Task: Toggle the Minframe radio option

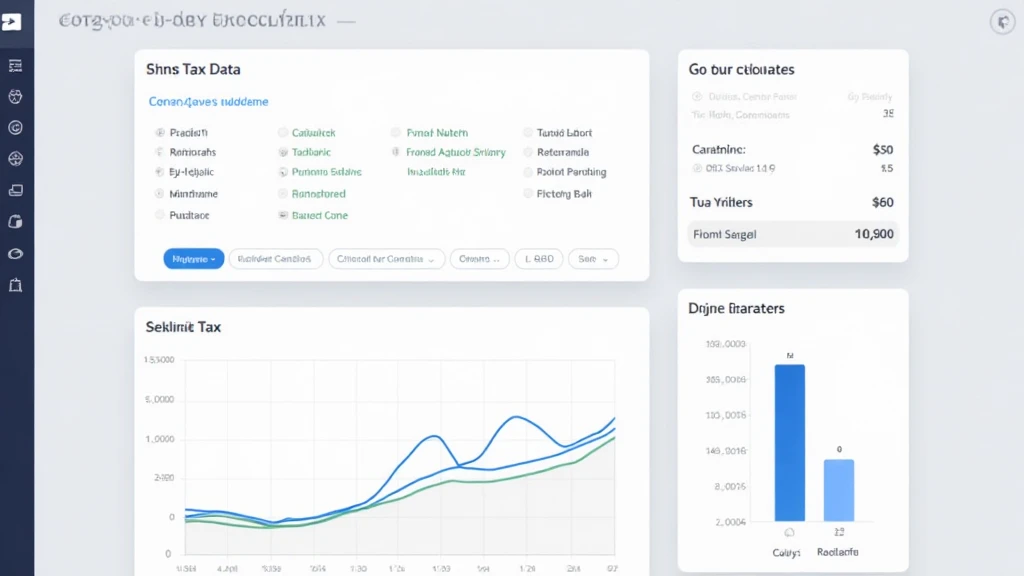Action: click(160, 194)
